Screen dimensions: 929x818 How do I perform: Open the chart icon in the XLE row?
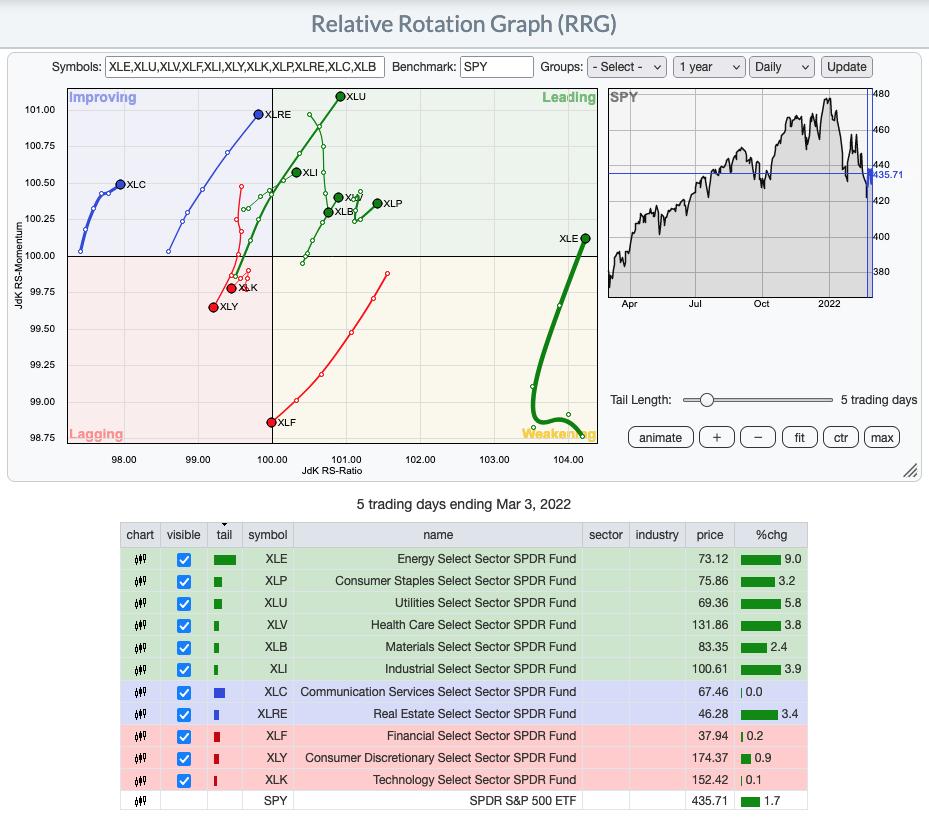[140, 559]
